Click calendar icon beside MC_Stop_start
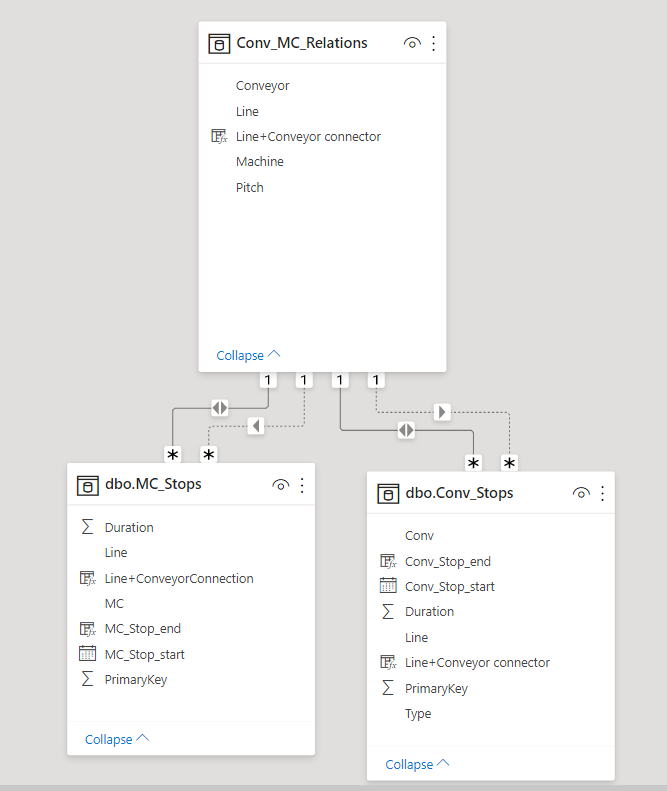This screenshot has height=791, width=667. (87, 654)
